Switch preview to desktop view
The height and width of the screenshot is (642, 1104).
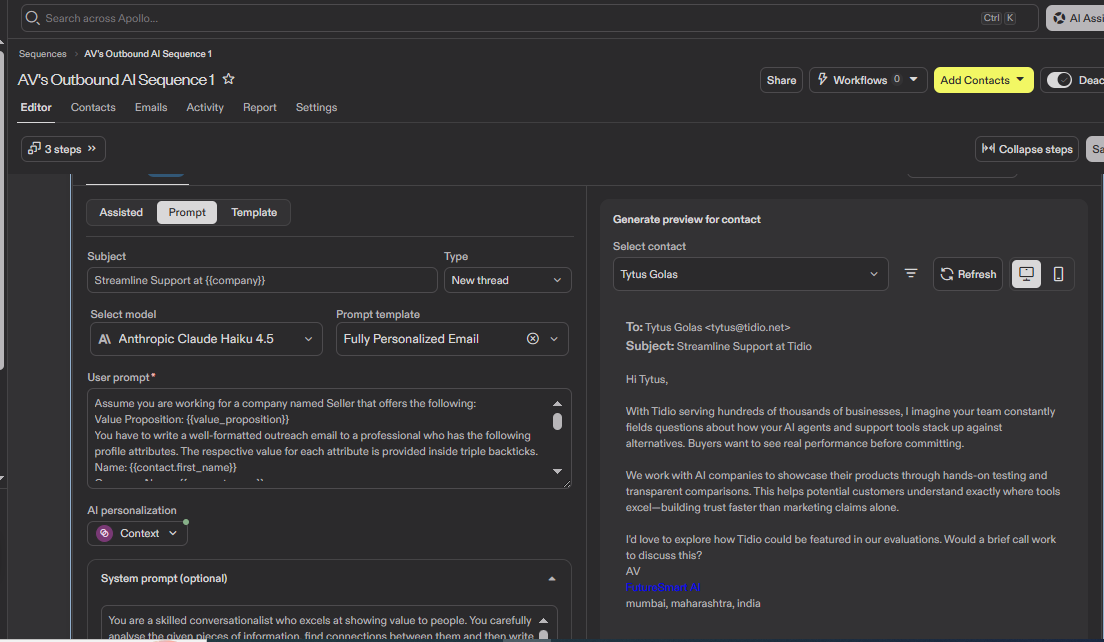1026,274
